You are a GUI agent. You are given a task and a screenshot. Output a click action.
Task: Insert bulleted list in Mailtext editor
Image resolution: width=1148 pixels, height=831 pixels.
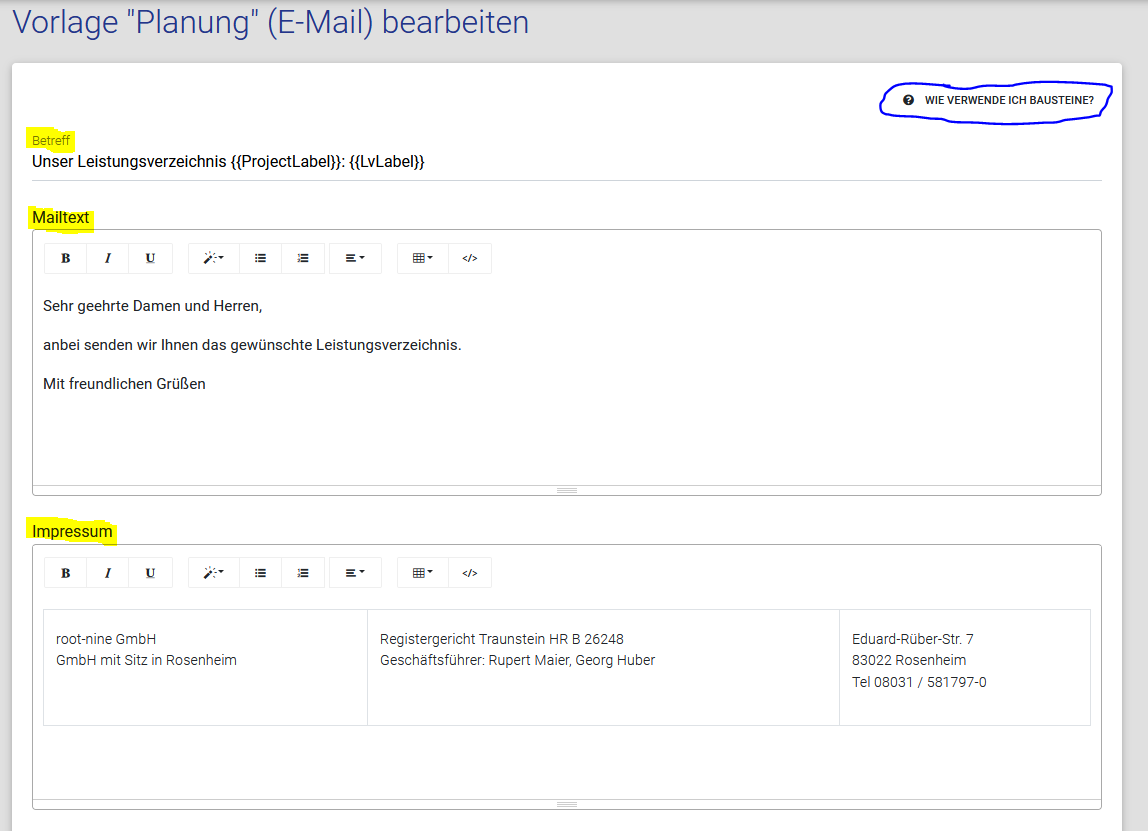(260, 258)
